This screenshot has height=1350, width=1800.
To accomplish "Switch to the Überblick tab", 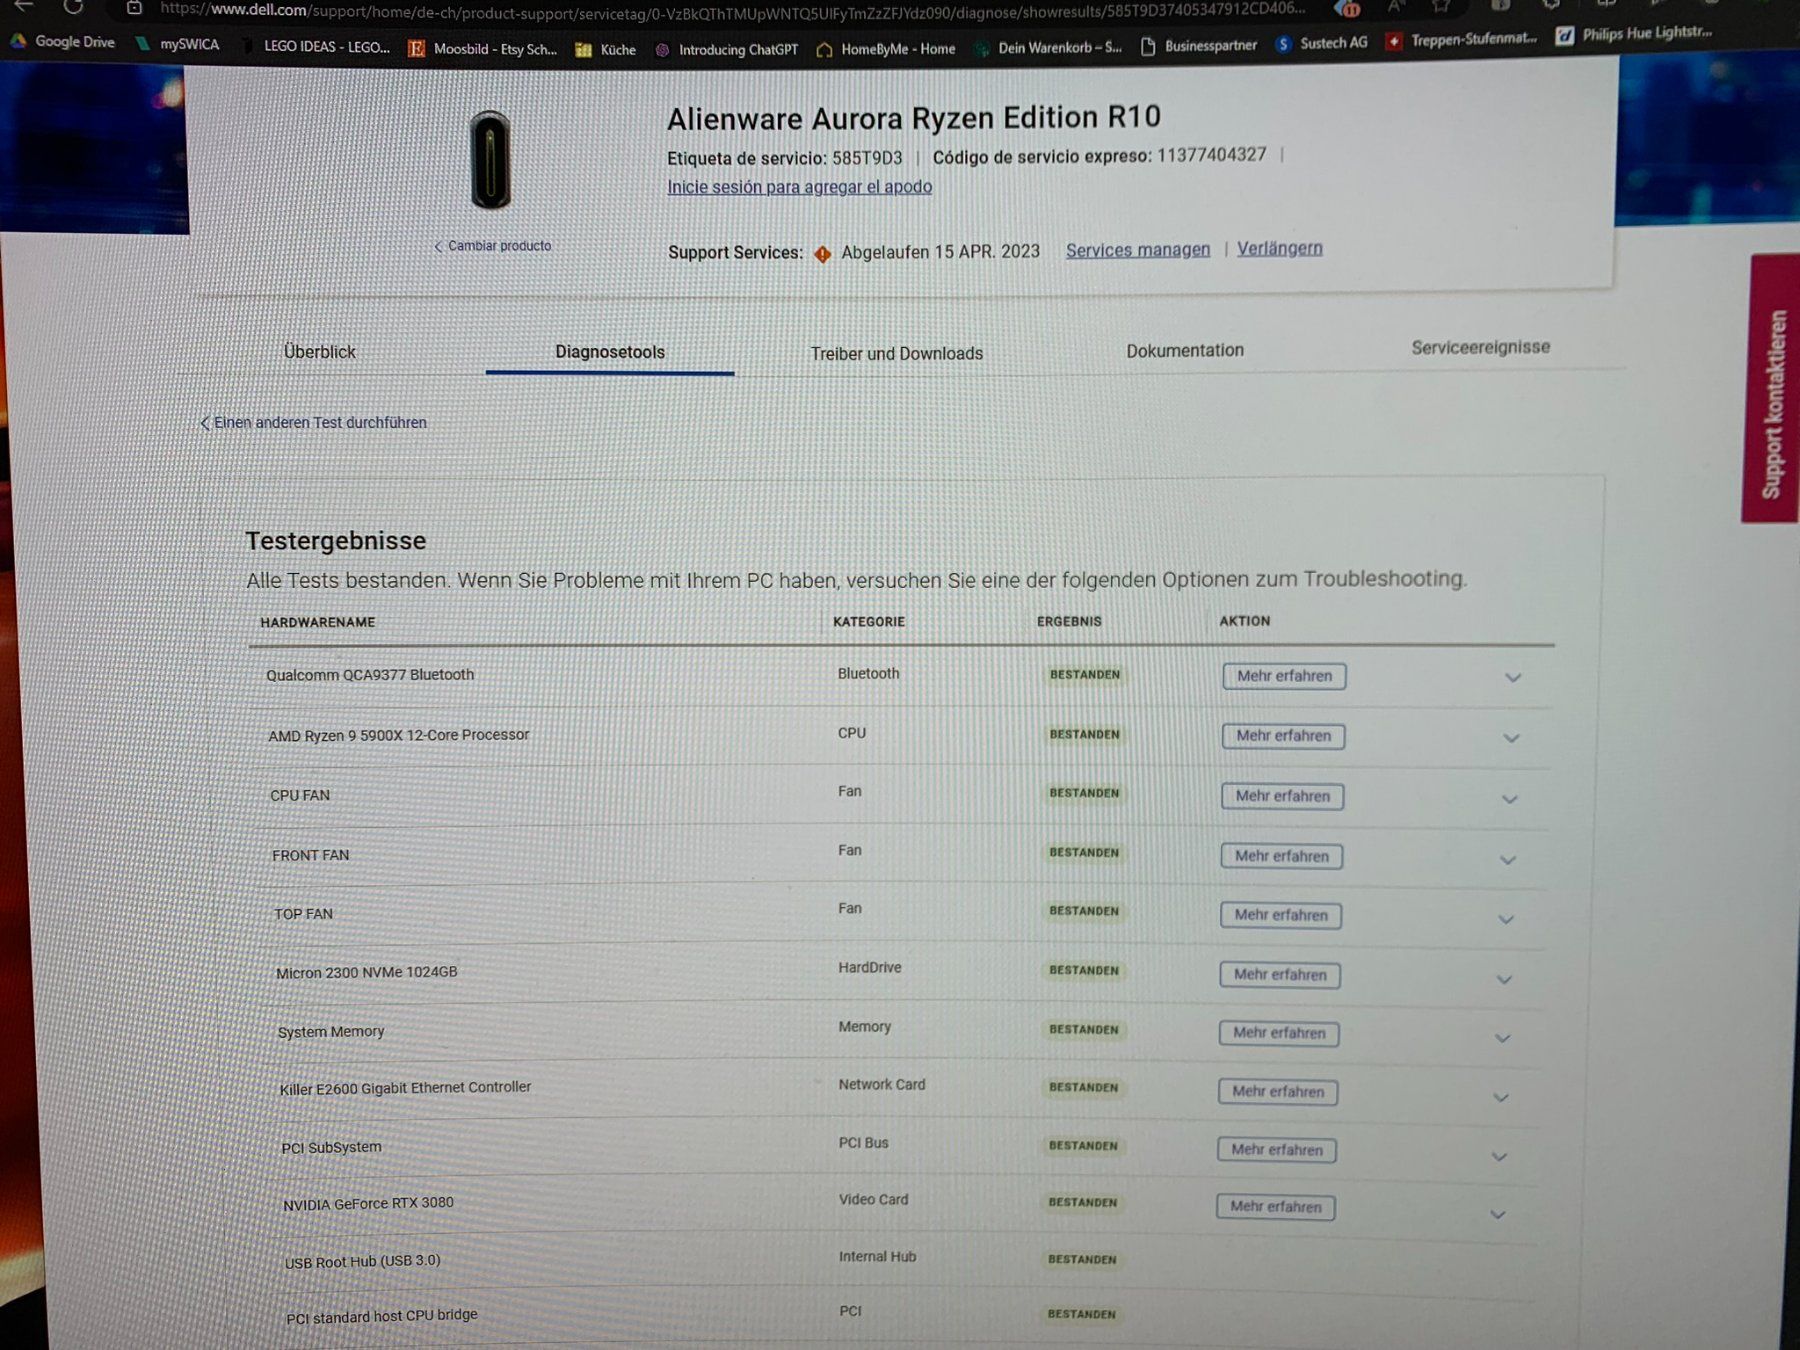I will point(319,352).
